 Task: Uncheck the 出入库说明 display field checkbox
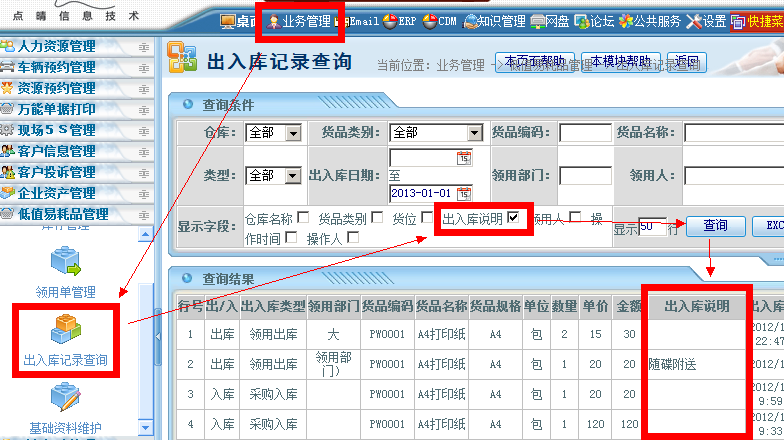(514, 218)
